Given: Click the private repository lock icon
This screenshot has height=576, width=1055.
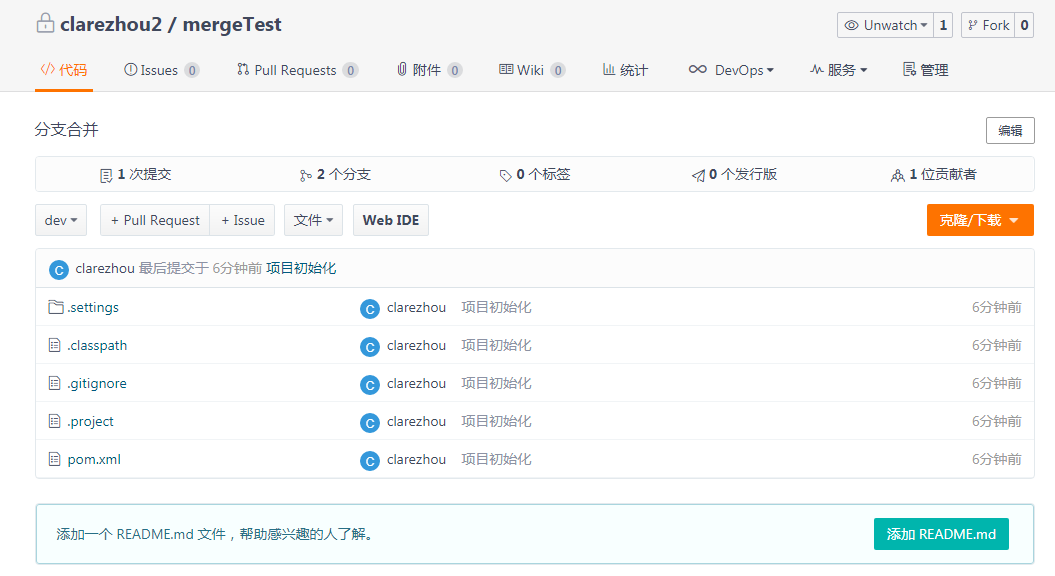Looking at the screenshot, I should coord(45,24).
